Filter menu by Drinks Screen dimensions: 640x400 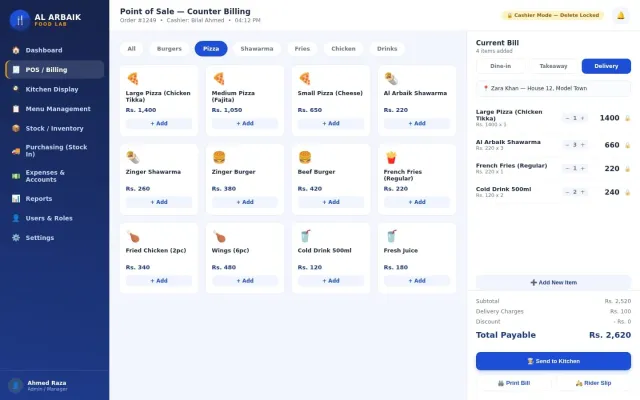tap(387, 49)
